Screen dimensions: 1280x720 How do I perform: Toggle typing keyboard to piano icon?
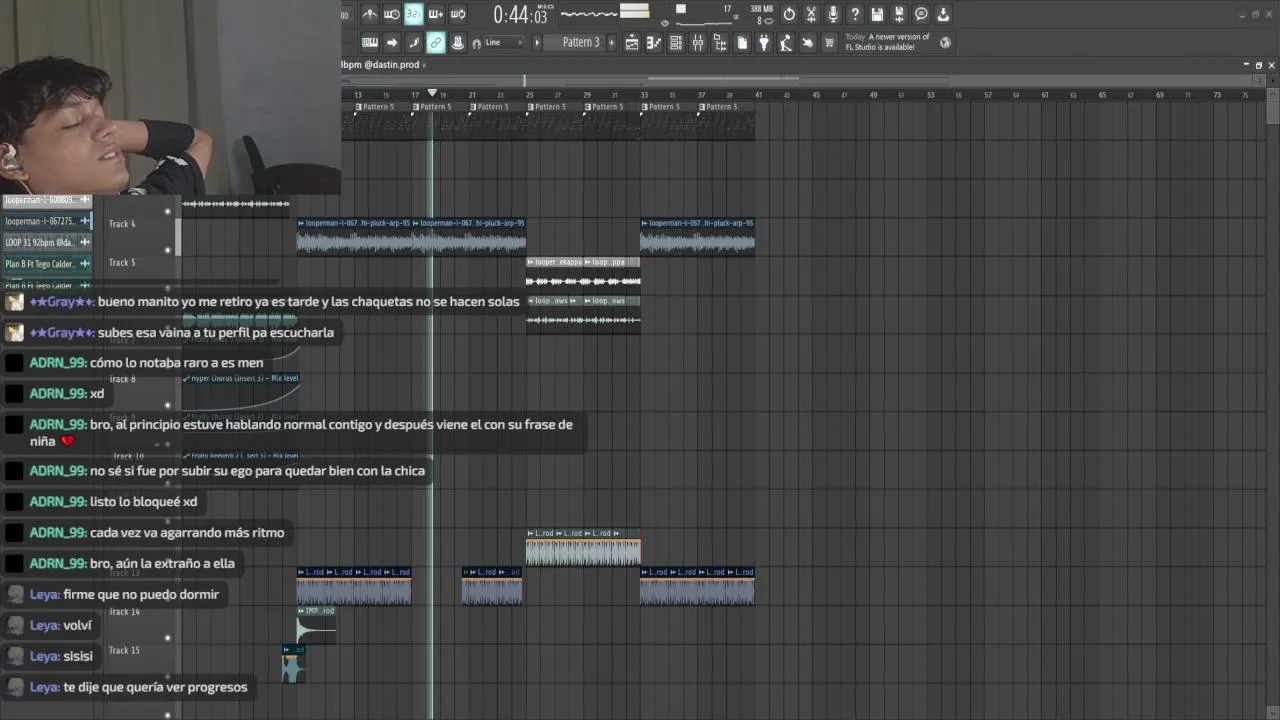click(369, 42)
